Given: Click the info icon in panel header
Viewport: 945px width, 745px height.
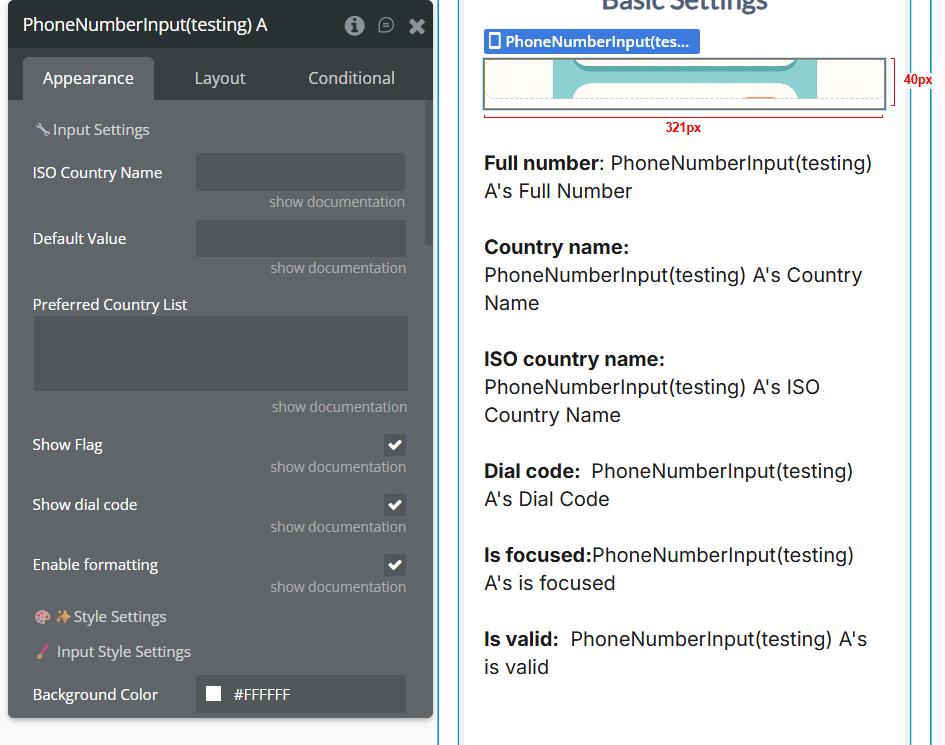Looking at the screenshot, I should [x=355, y=26].
